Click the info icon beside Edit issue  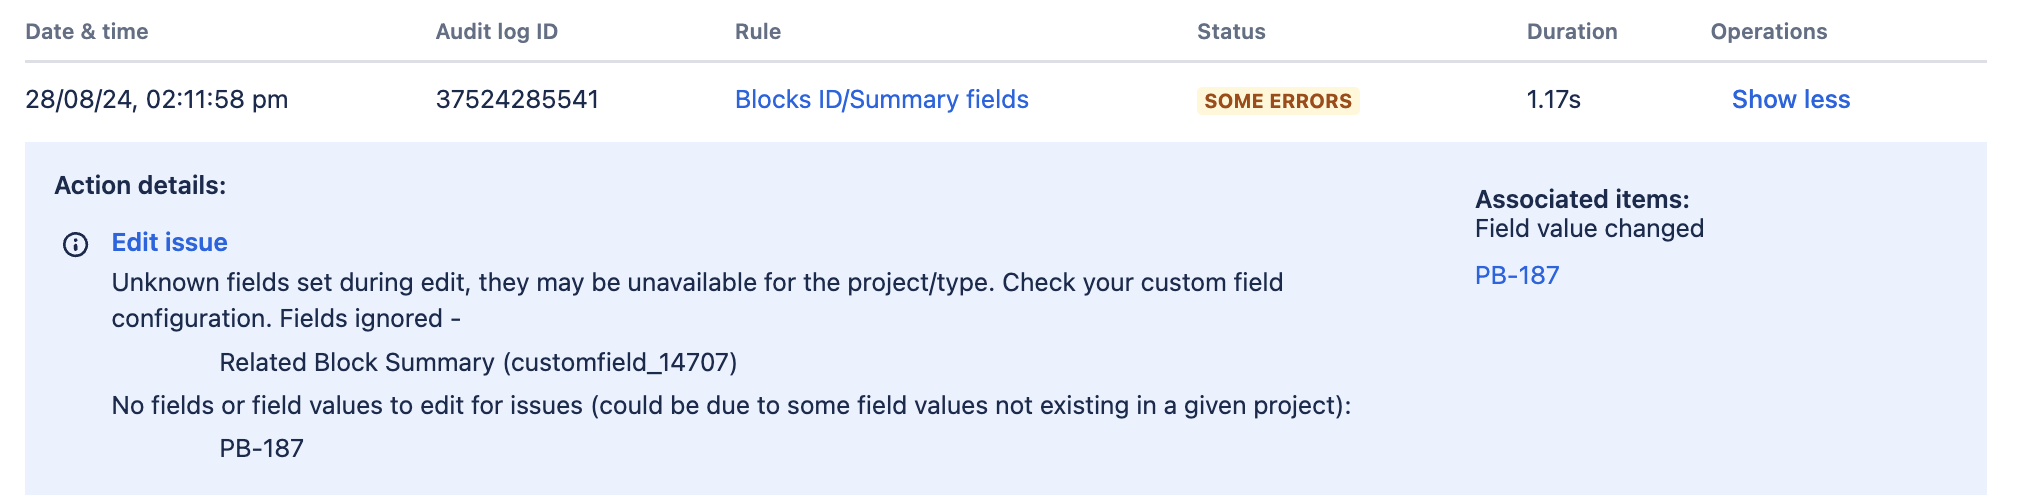point(75,244)
